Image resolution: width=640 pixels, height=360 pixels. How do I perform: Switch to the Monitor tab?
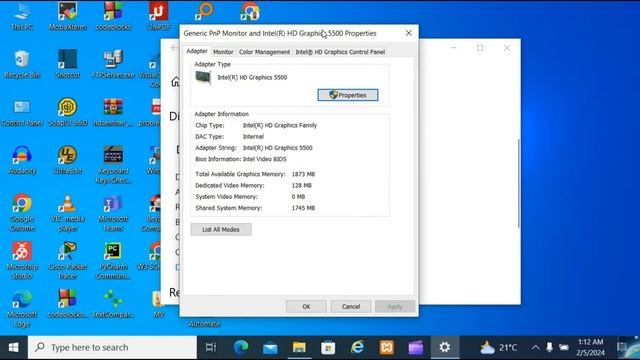pos(223,52)
